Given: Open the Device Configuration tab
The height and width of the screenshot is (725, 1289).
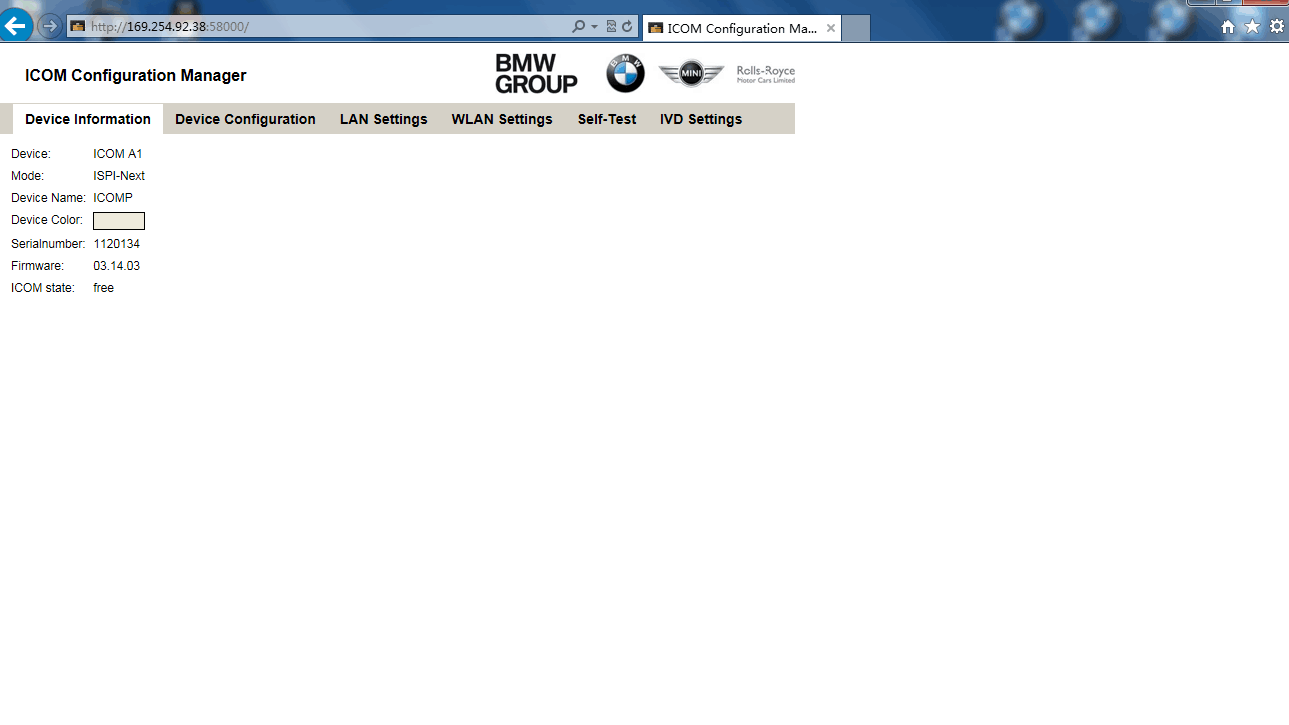Looking at the screenshot, I should coord(245,119).
